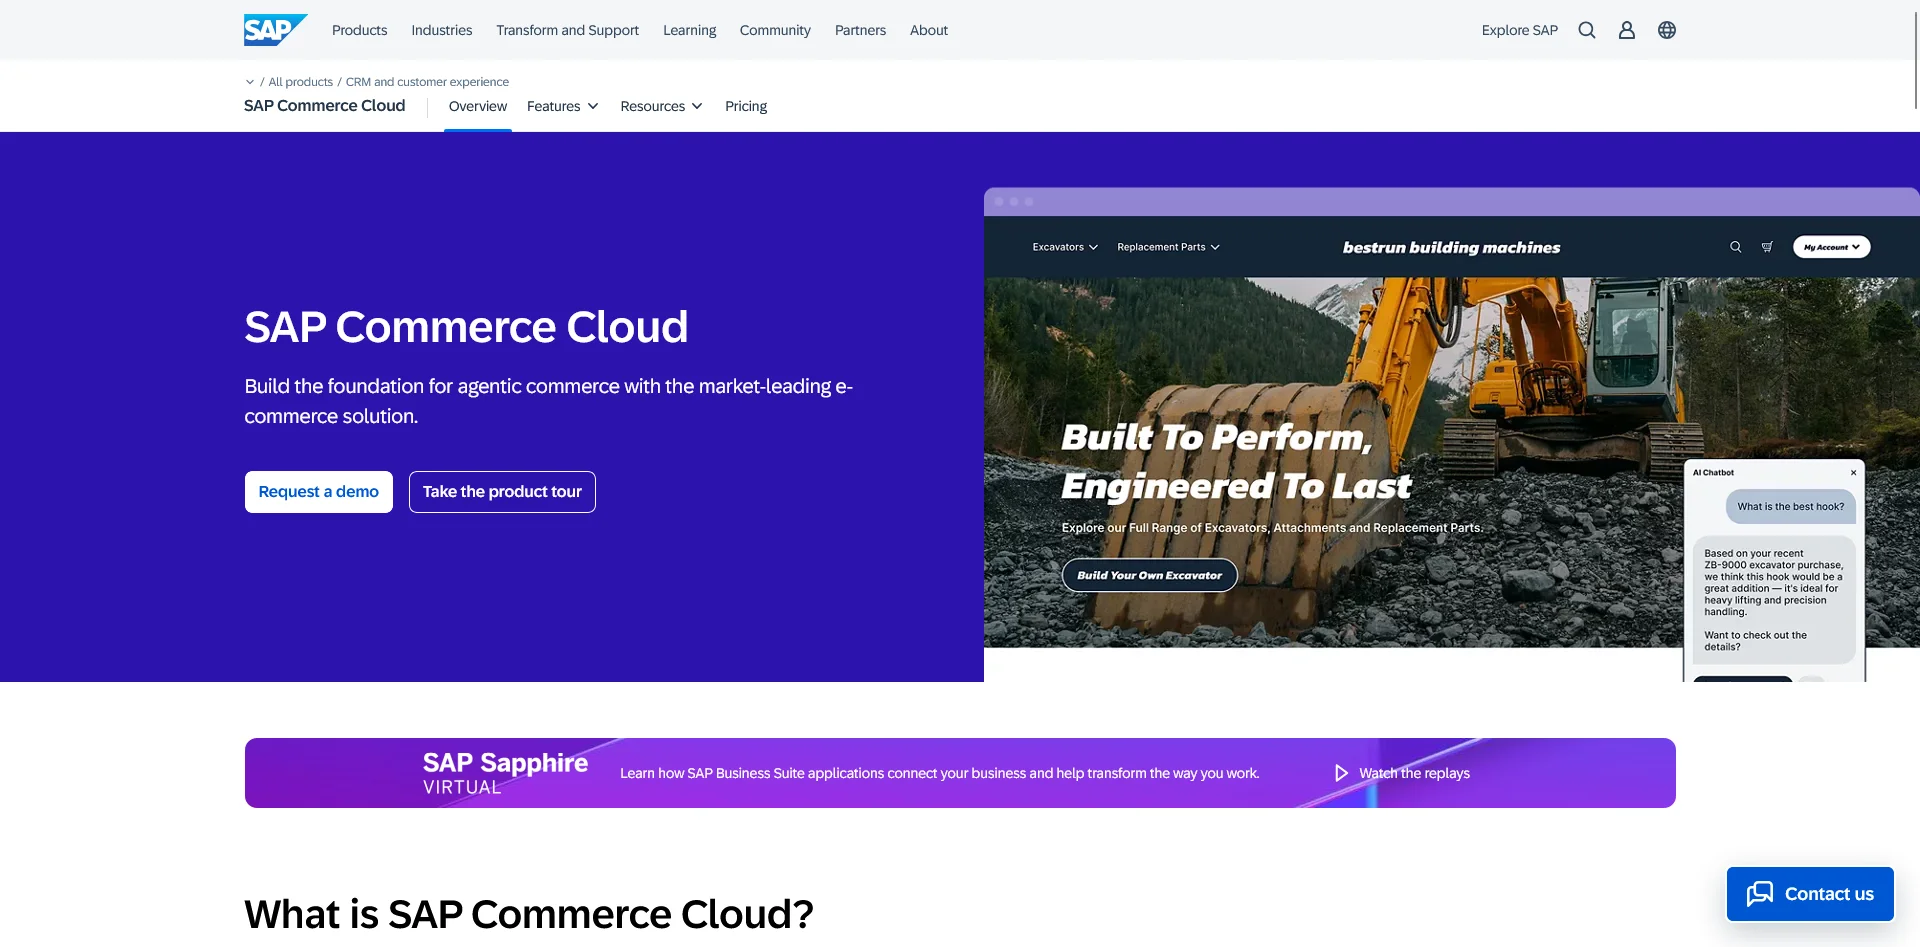Follow the All products breadcrumb link
This screenshot has width=1920, height=947.
point(301,82)
